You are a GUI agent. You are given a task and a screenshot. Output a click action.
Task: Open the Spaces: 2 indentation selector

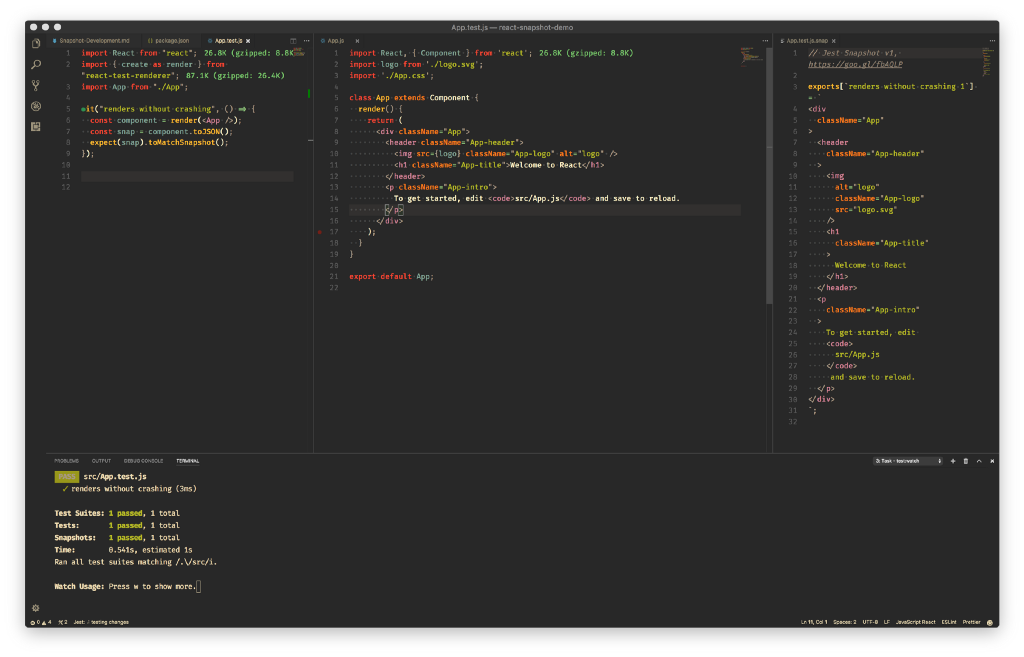click(844, 622)
